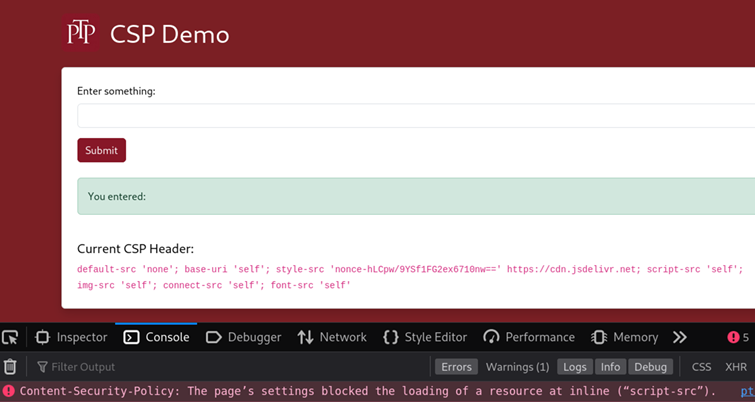Open the Memory tab
Viewport: 755px width, 402px height.
point(625,337)
